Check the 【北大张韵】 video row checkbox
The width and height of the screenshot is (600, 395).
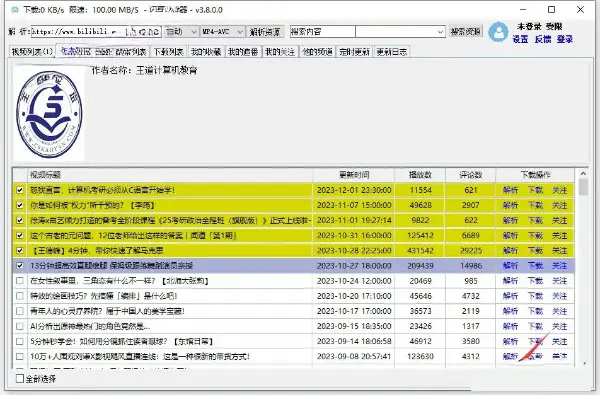coord(20,281)
